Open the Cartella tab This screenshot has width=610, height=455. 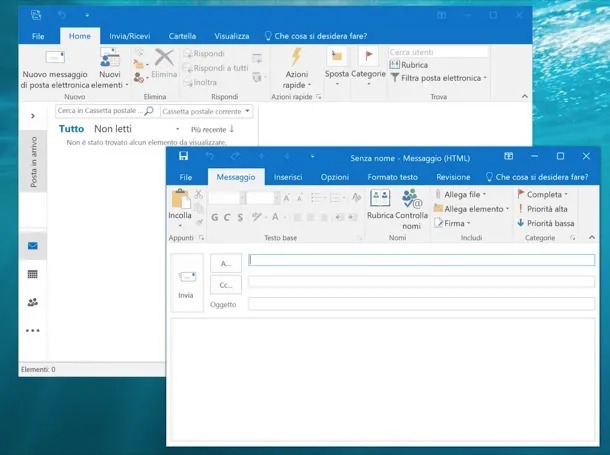pos(182,36)
